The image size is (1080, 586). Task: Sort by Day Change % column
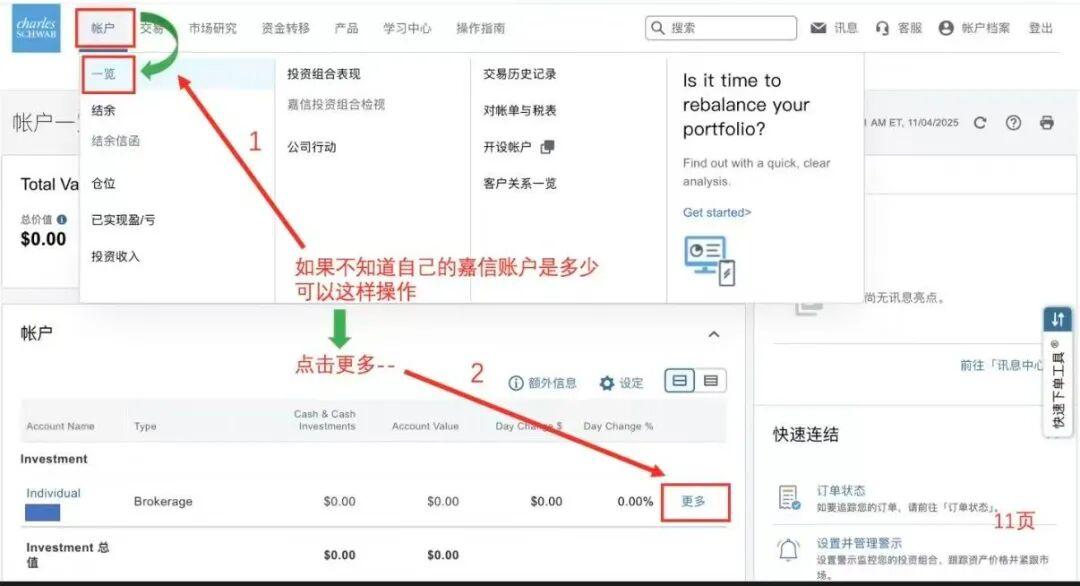tap(618, 426)
